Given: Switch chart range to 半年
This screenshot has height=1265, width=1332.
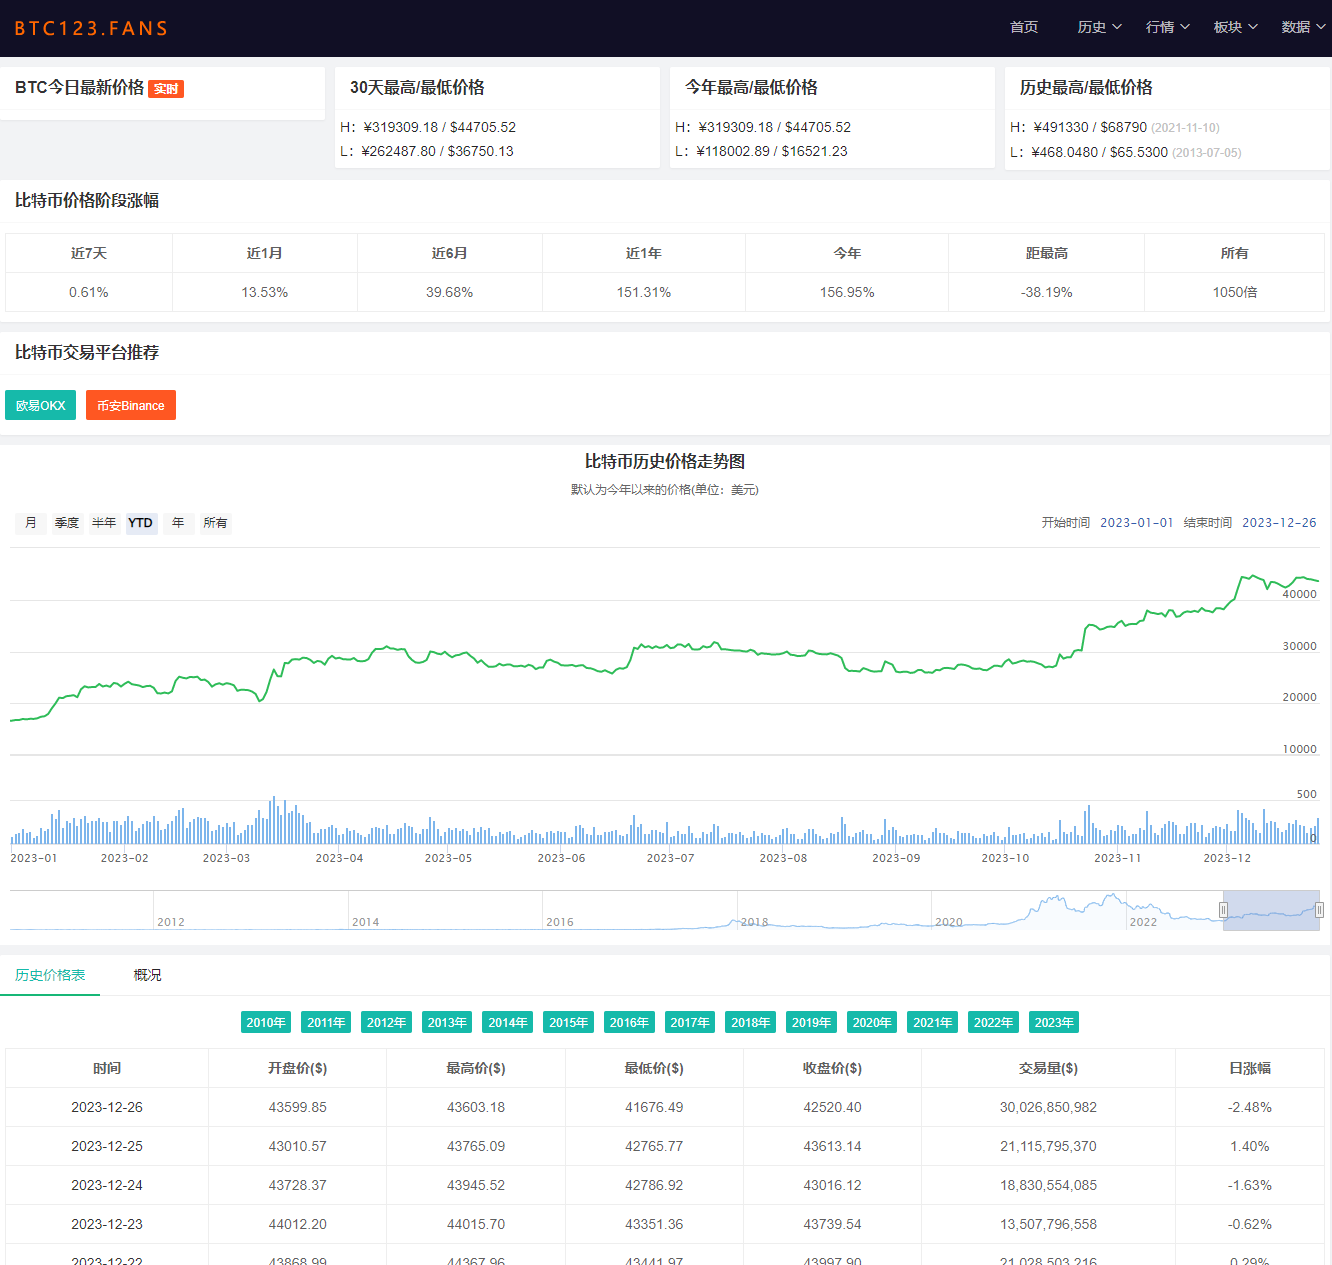Looking at the screenshot, I should [104, 523].
